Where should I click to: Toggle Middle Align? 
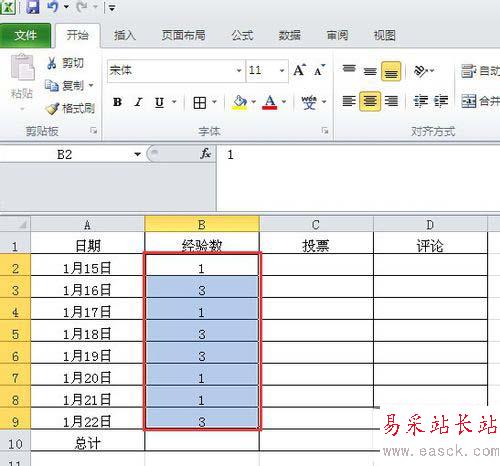point(370,70)
